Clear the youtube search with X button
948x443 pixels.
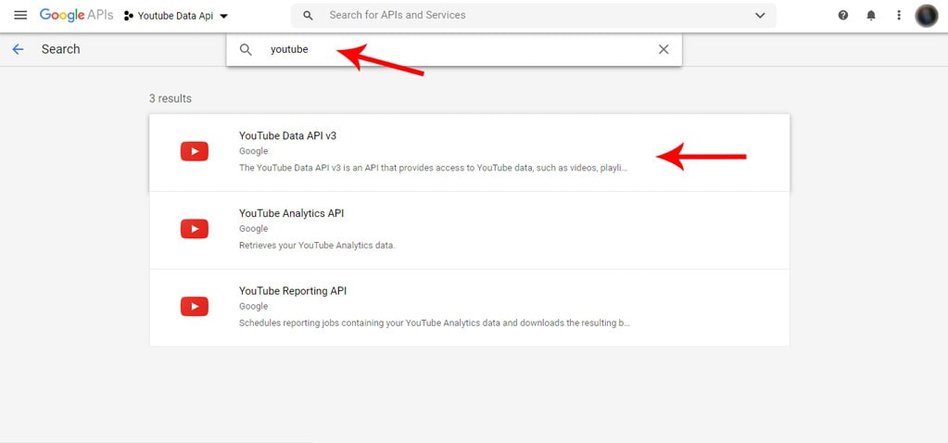(663, 50)
